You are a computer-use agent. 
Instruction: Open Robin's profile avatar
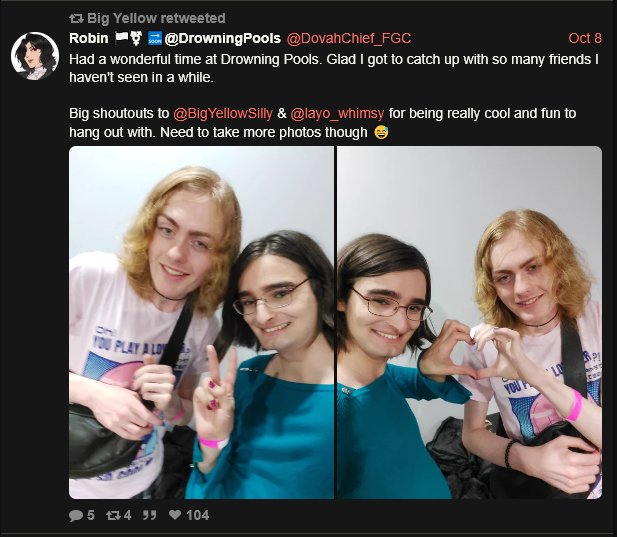pyautogui.click(x=35, y=56)
